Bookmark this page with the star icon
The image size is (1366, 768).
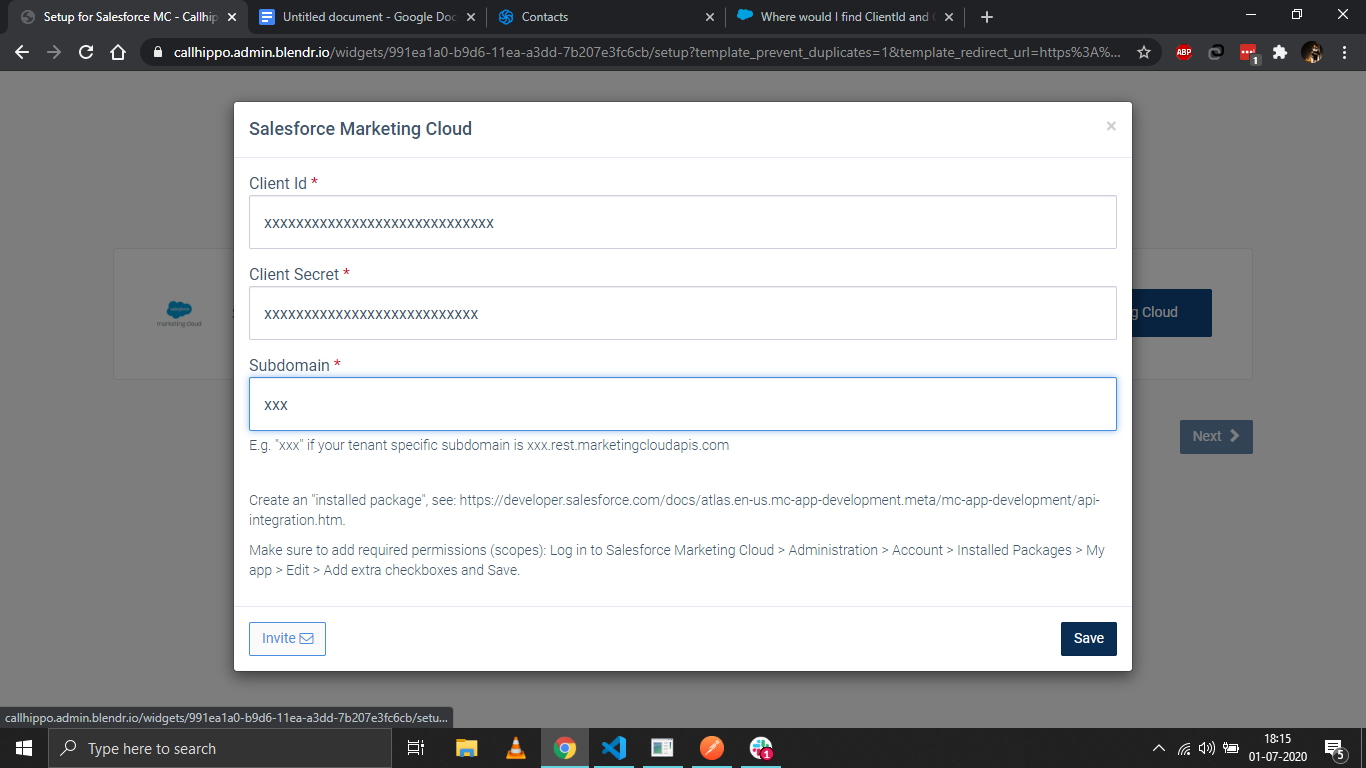coord(1144,52)
